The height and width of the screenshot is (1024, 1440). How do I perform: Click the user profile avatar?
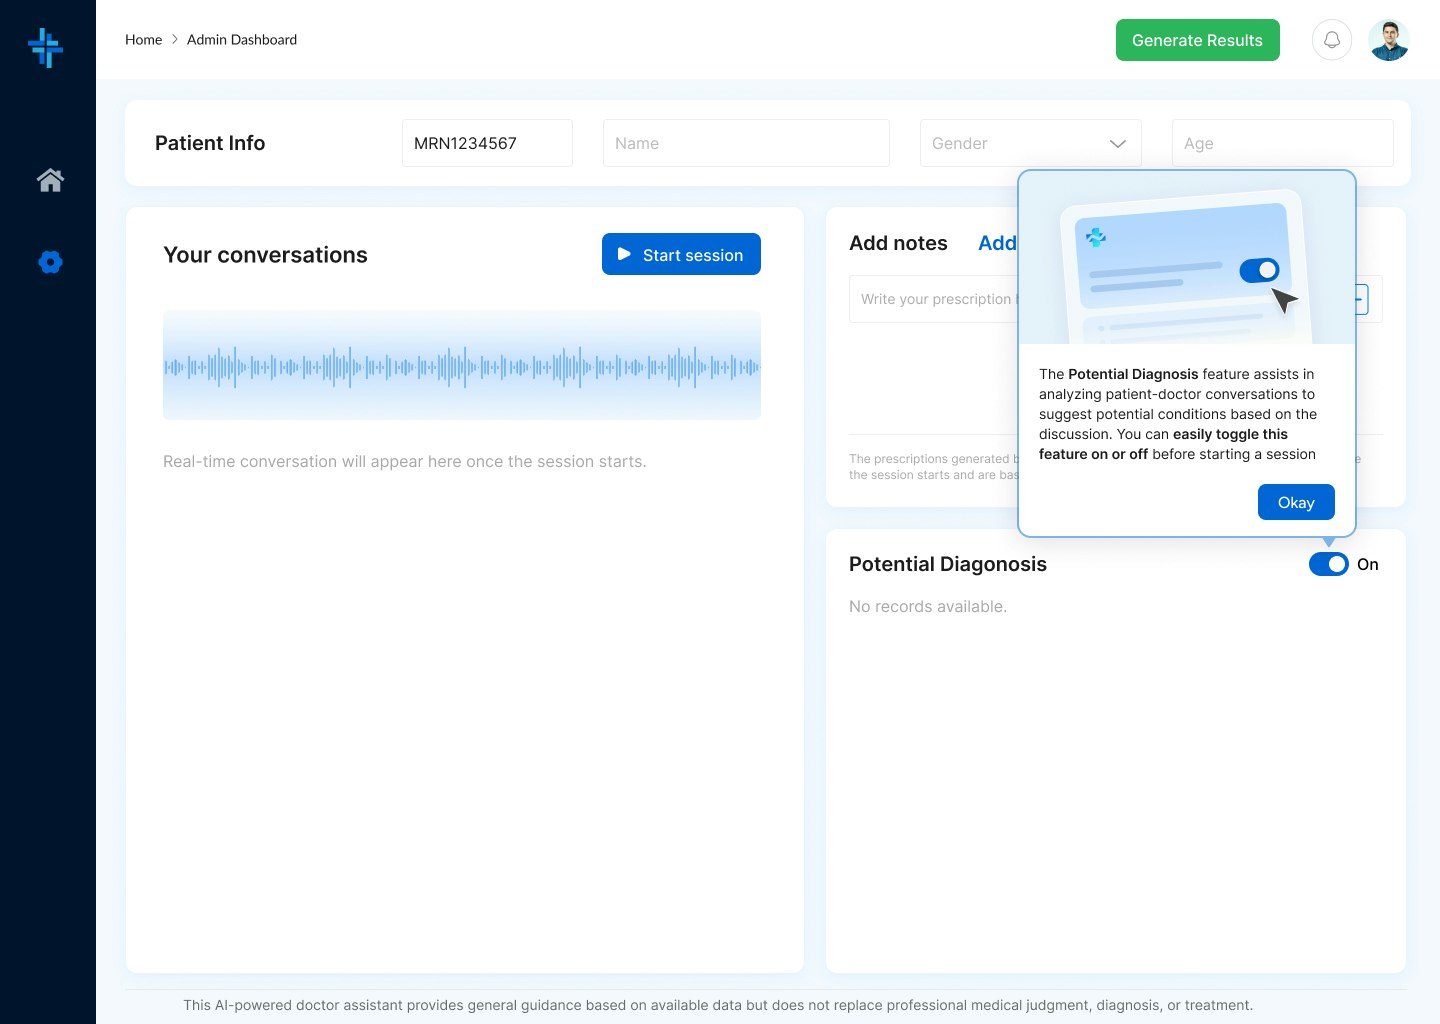click(1389, 39)
